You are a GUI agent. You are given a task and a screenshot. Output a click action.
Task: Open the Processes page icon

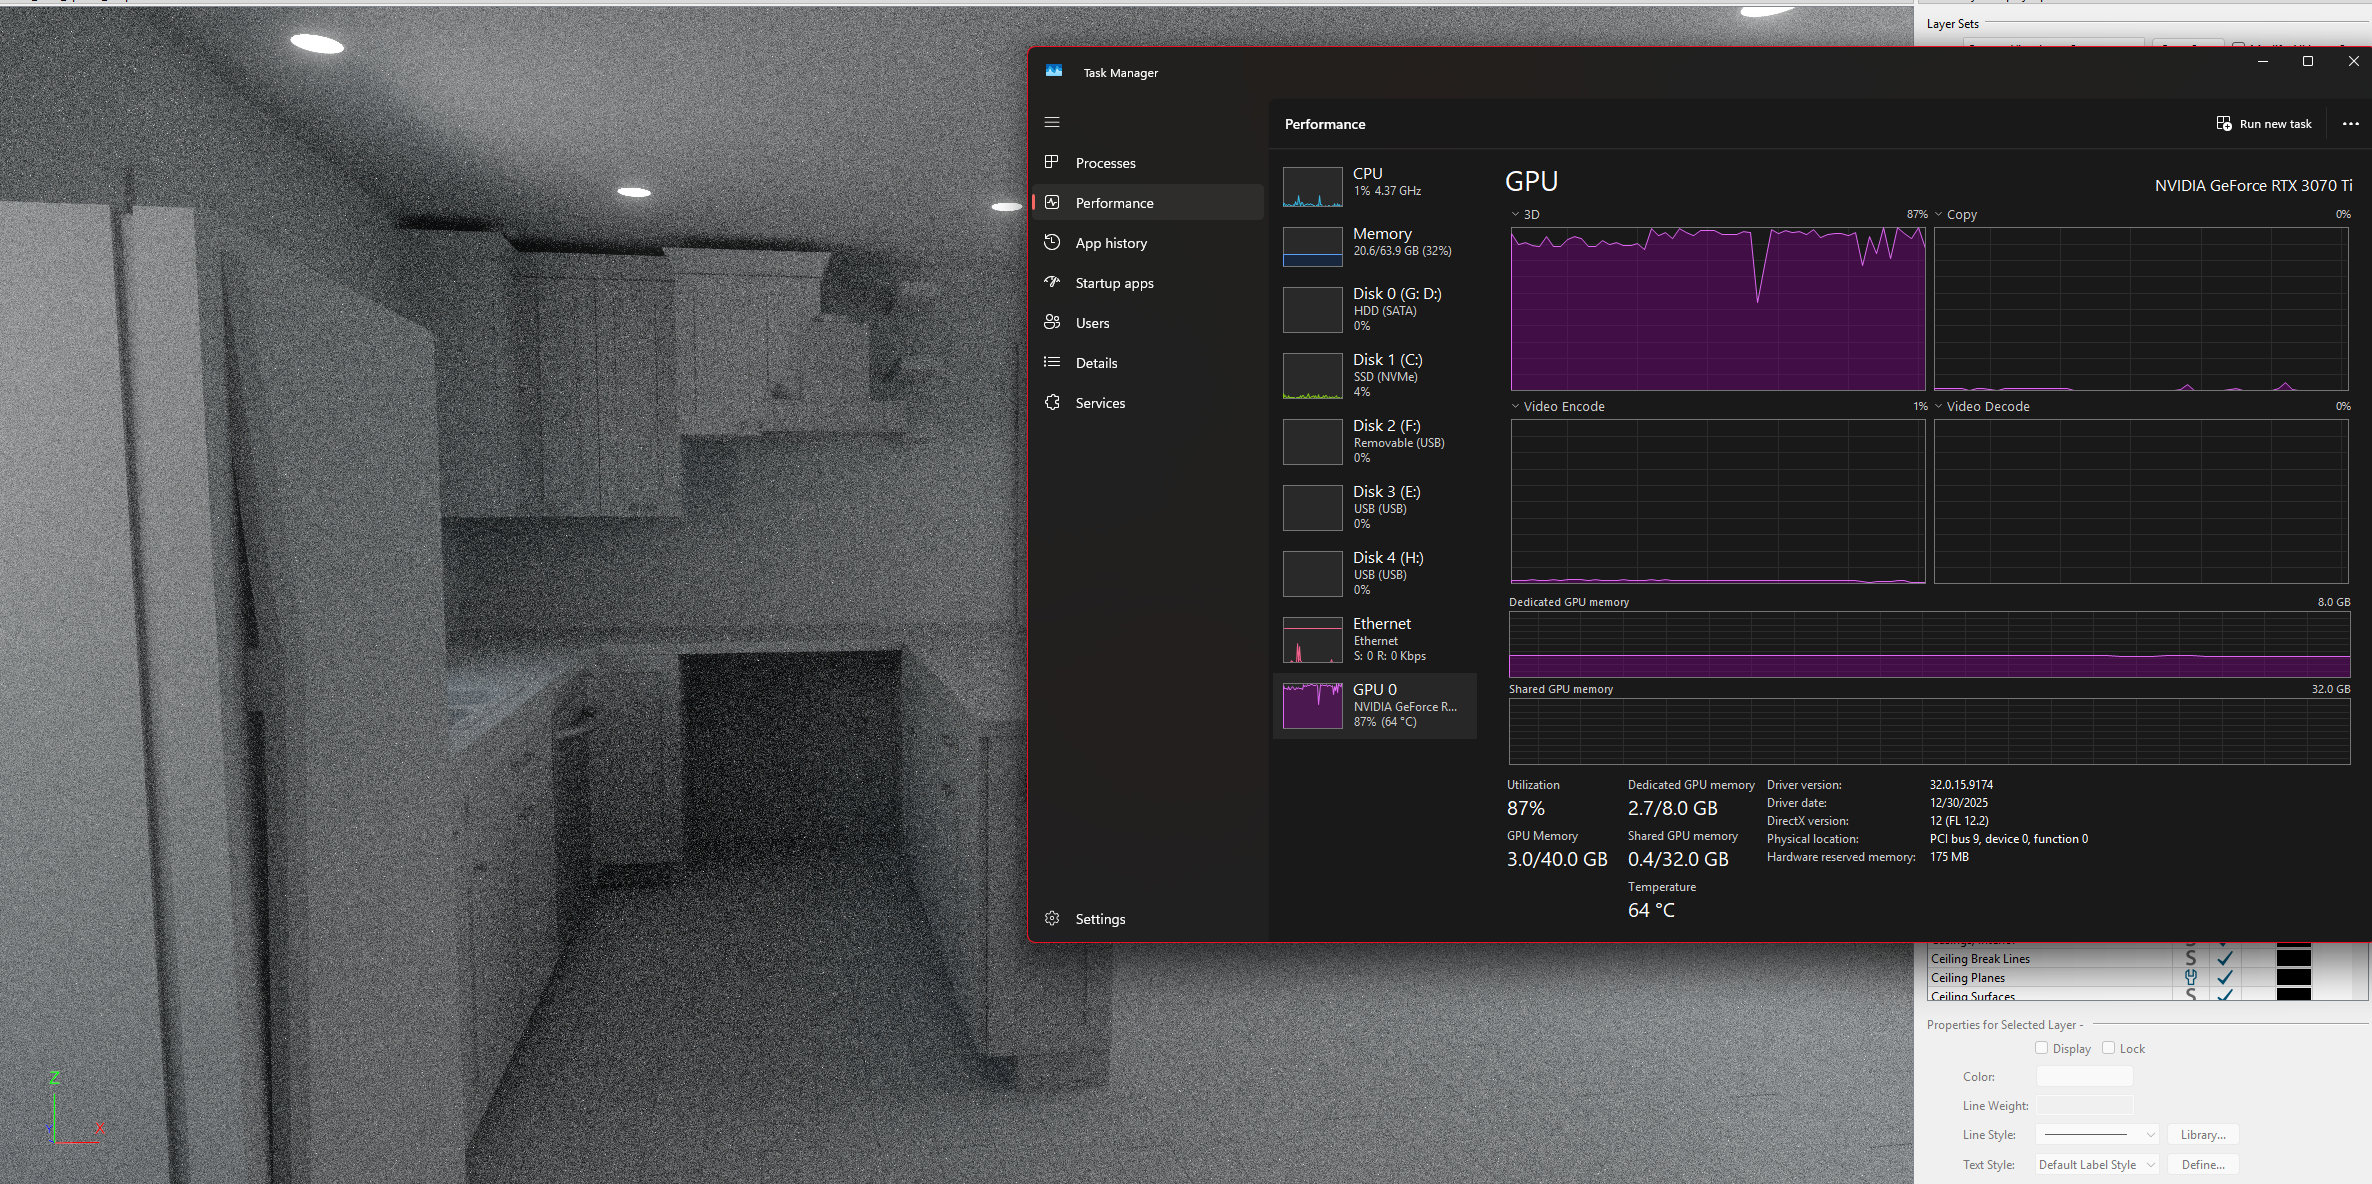point(1052,162)
